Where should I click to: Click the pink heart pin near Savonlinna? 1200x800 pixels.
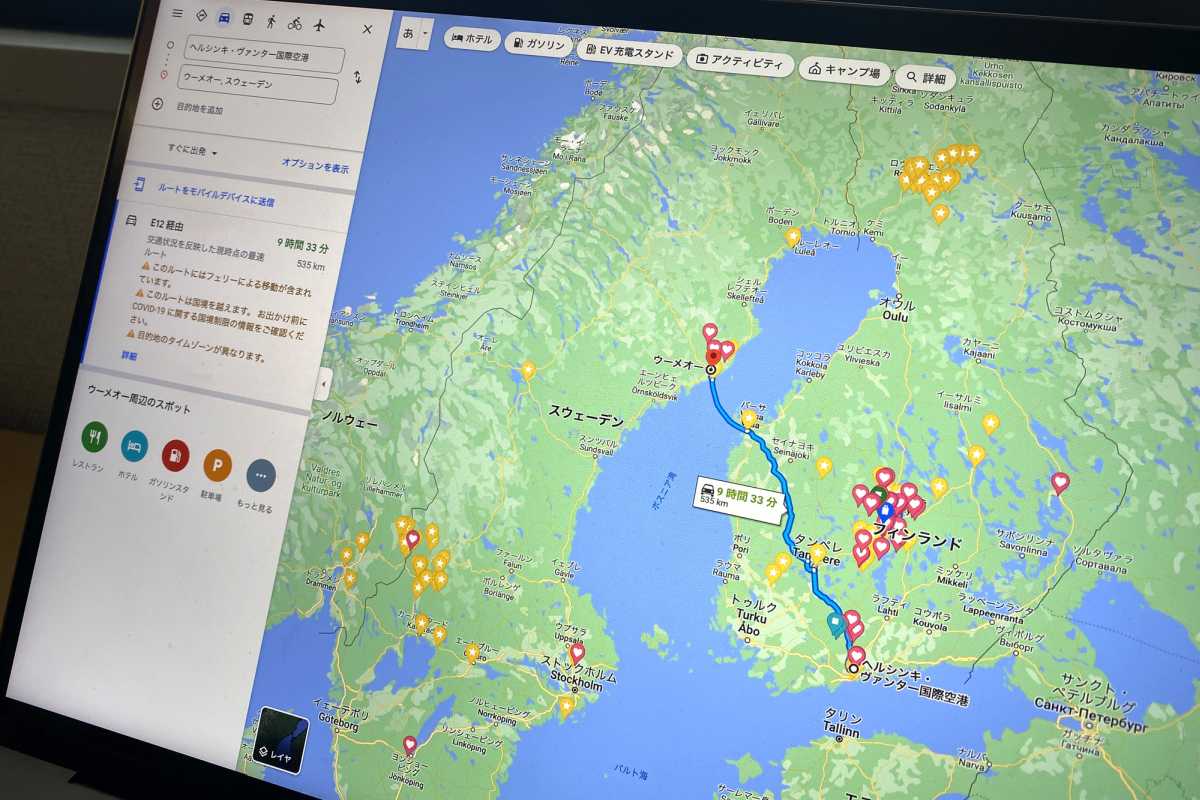pos(1060,483)
